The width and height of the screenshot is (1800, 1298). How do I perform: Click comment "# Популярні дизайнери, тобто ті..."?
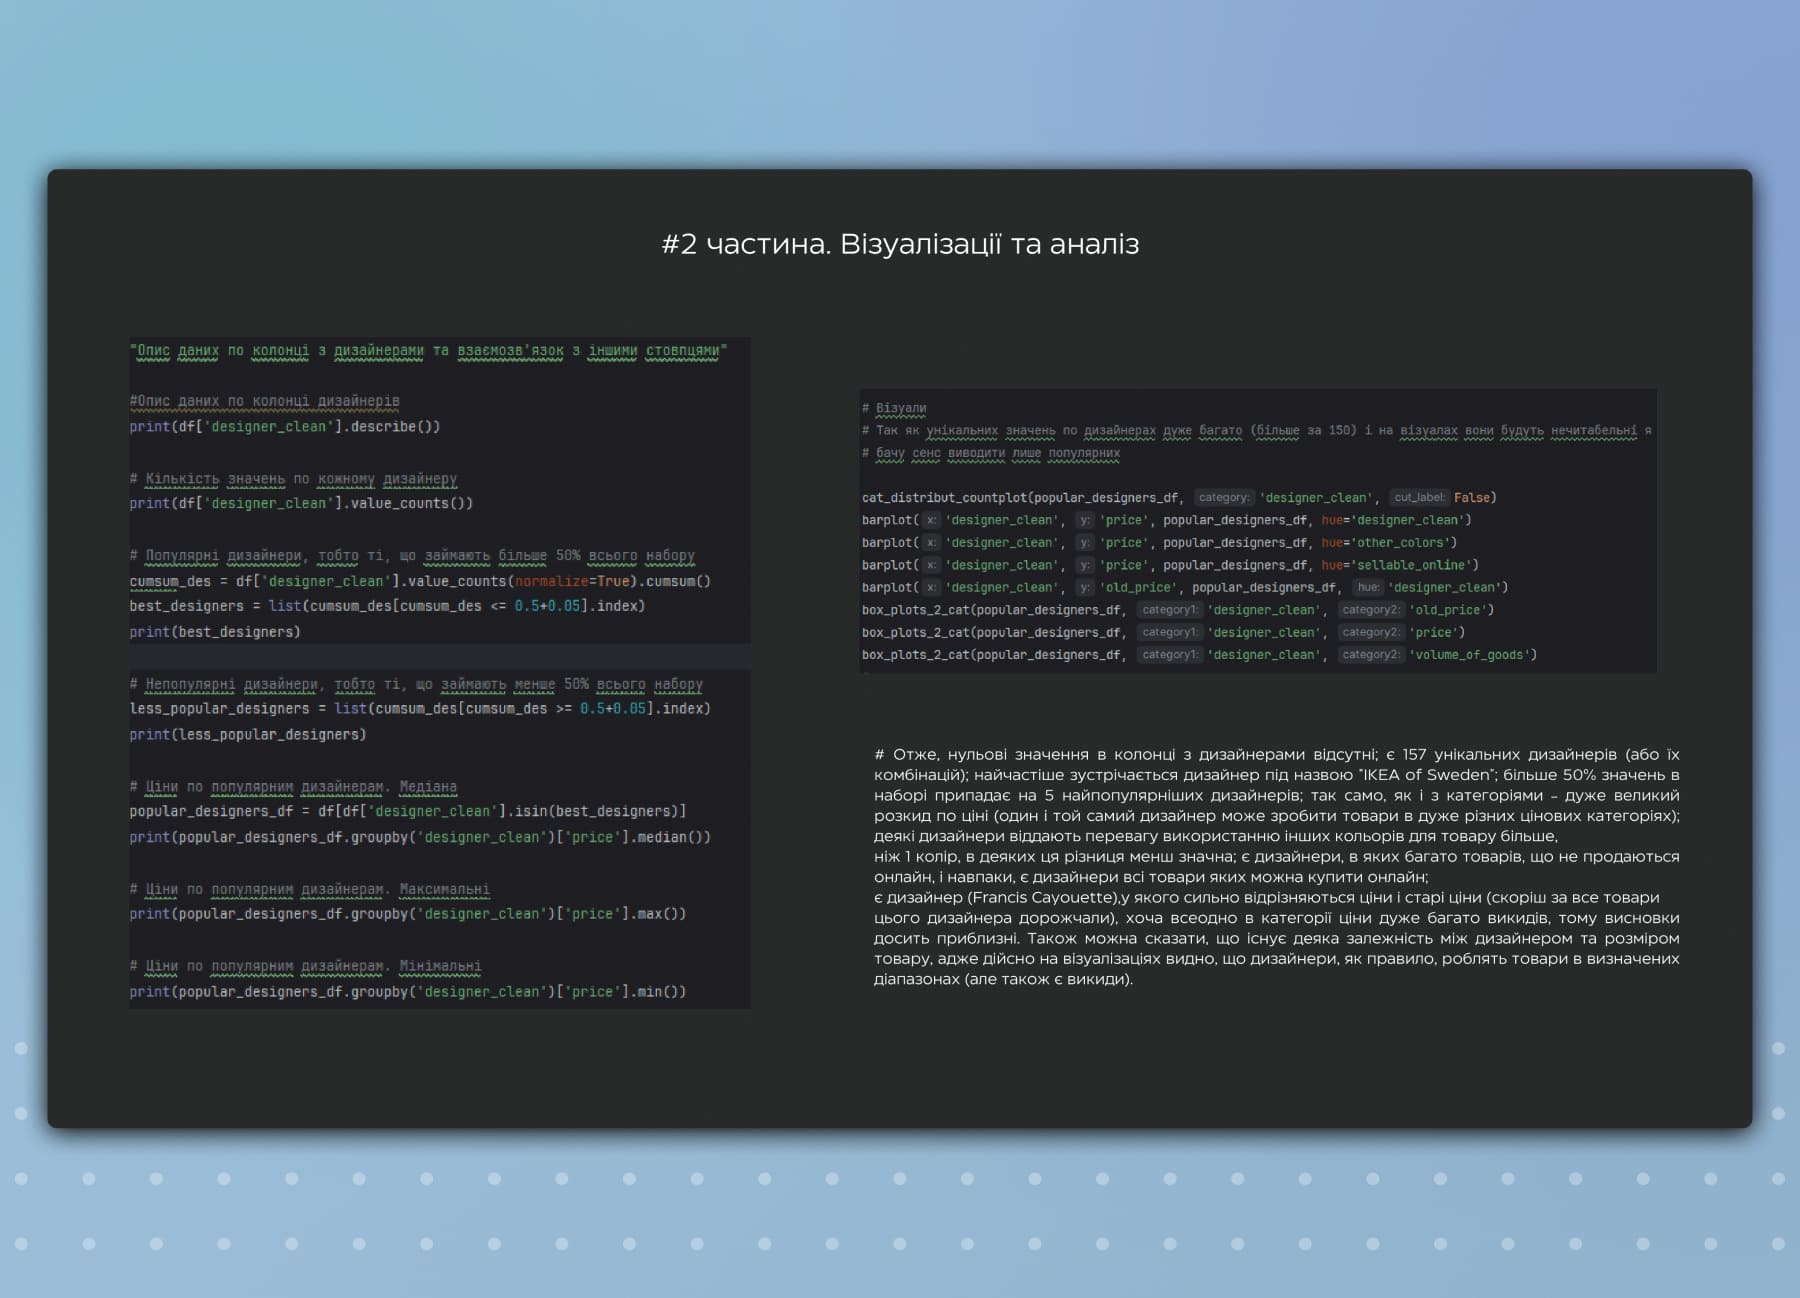point(412,556)
